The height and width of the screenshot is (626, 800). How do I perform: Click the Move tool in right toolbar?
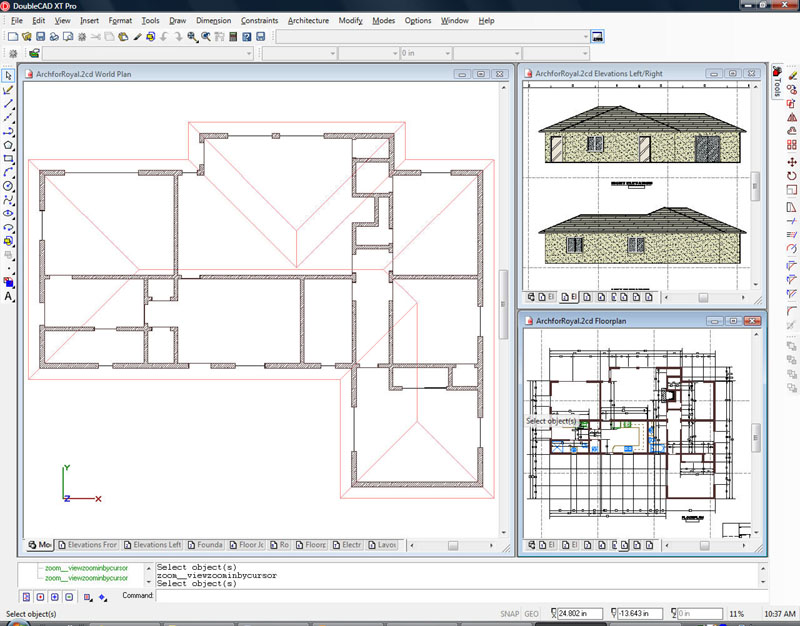tap(791, 162)
